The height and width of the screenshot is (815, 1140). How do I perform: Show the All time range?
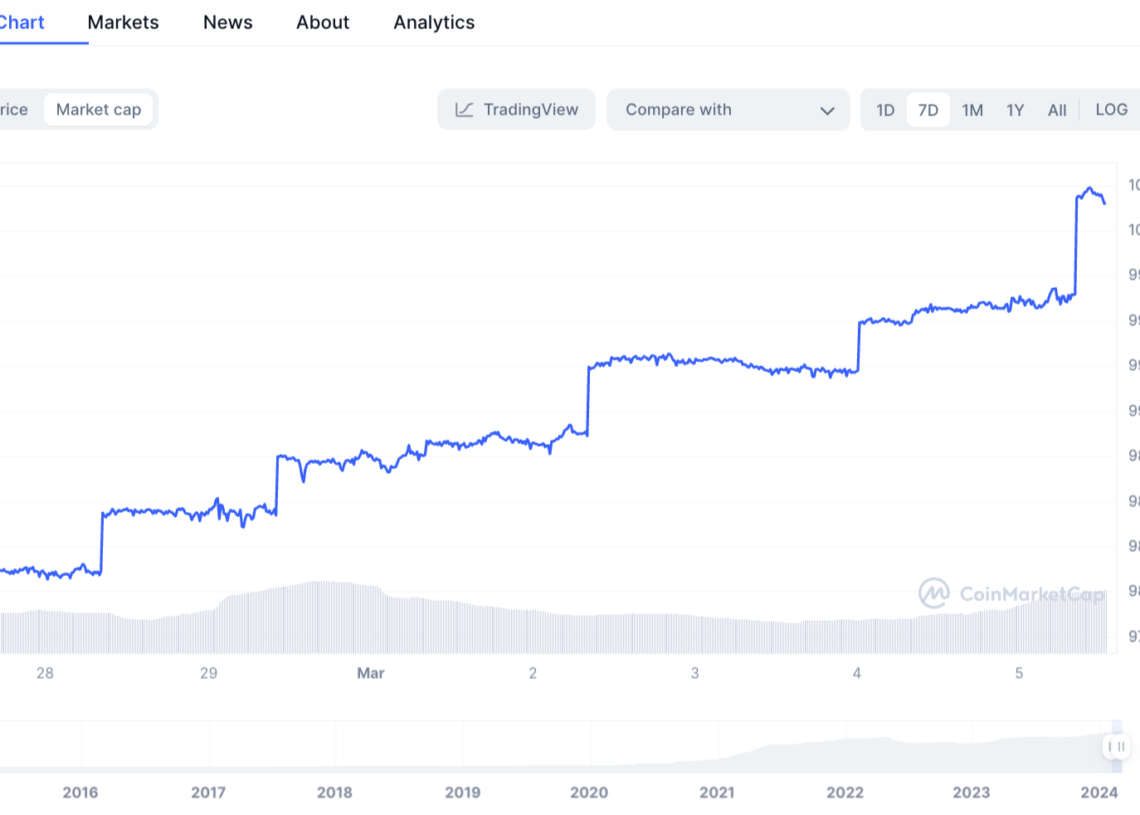[x=1057, y=110]
